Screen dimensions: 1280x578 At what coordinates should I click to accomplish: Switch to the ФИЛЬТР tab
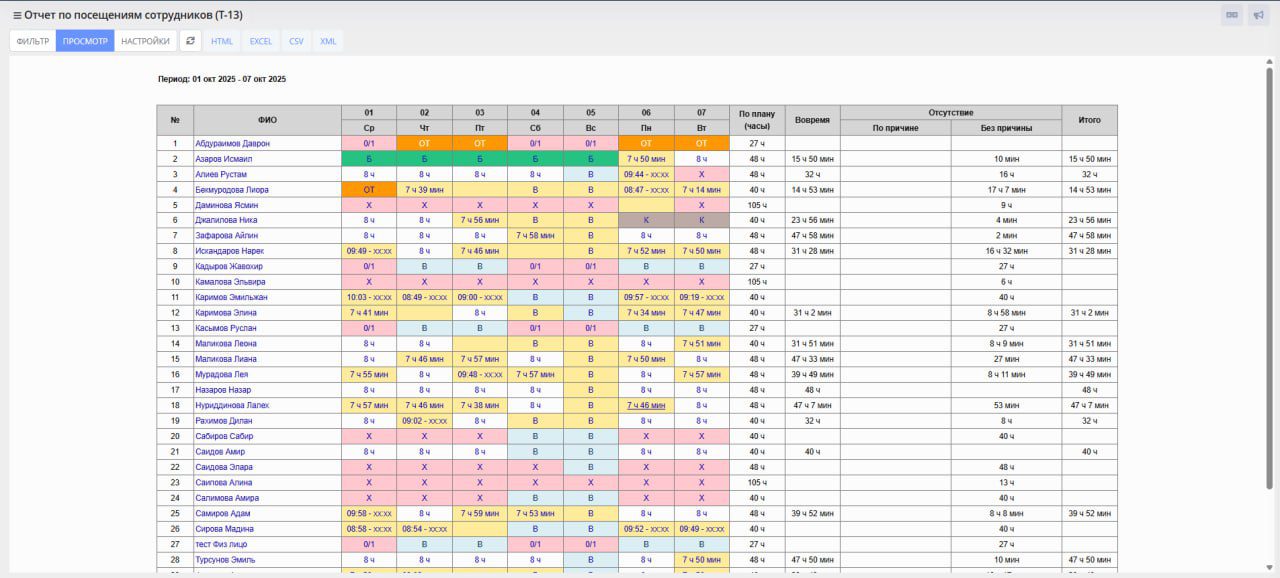coord(33,41)
